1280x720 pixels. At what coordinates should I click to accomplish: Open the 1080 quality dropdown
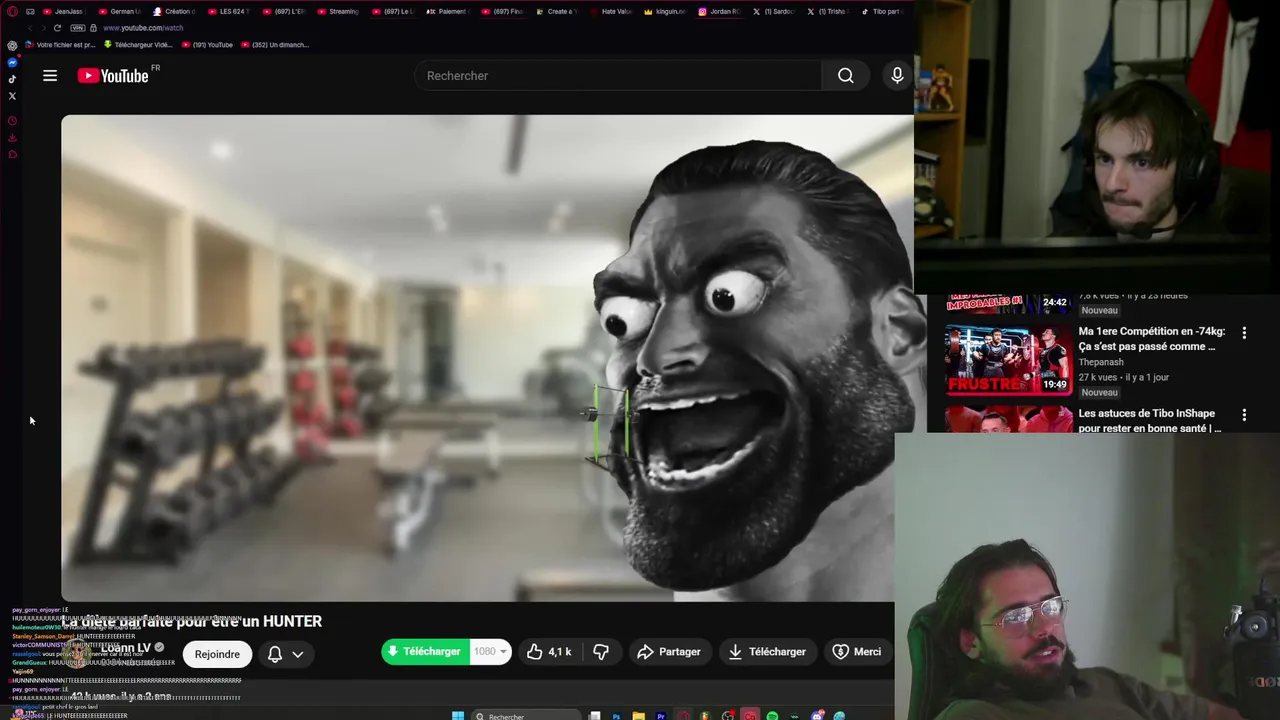[490, 652]
